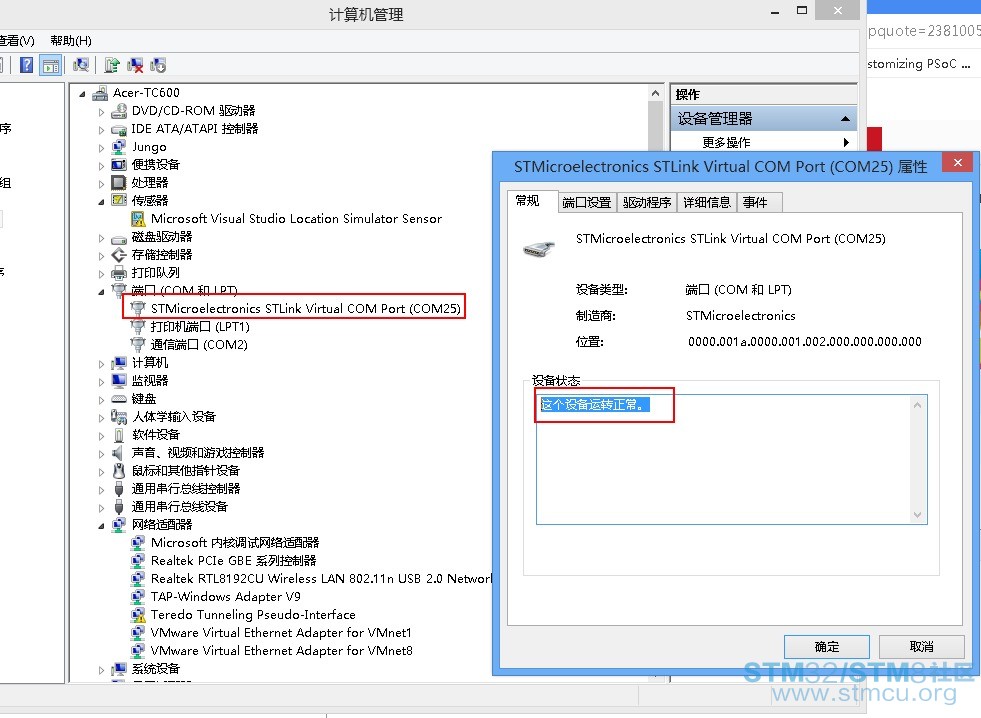Click the 通信端口 (COM2) icon
This screenshot has width=981, height=718.
click(x=138, y=345)
